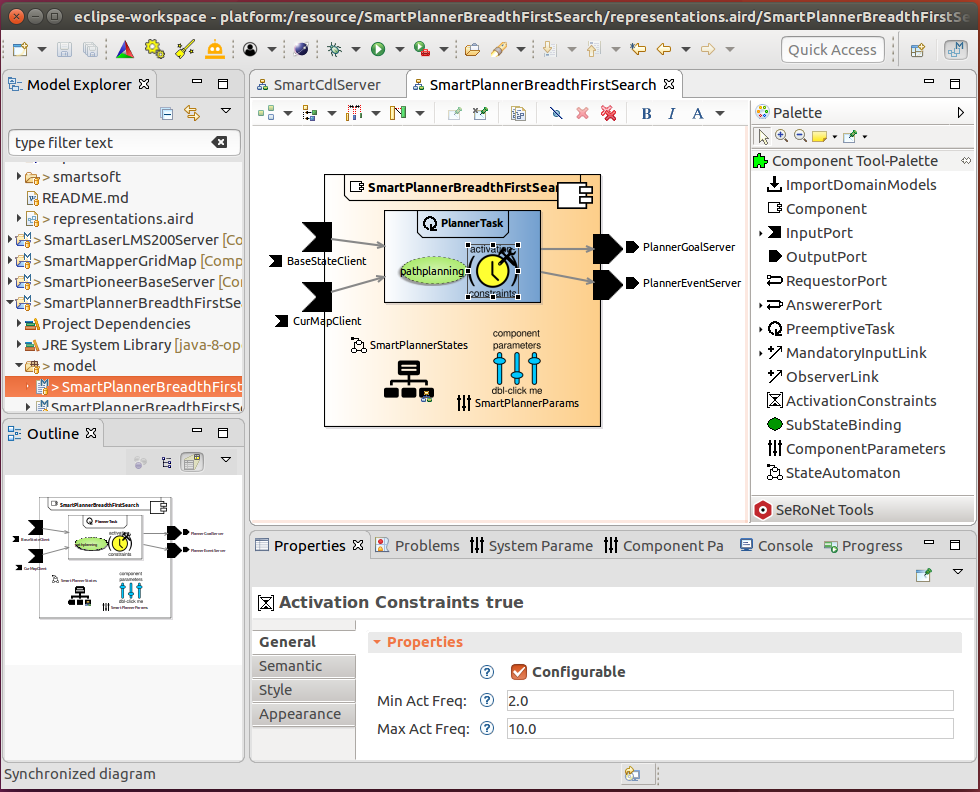The image size is (980, 792).
Task: Expand the InputPort palette group
Action: pyautogui.click(x=761, y=233)
